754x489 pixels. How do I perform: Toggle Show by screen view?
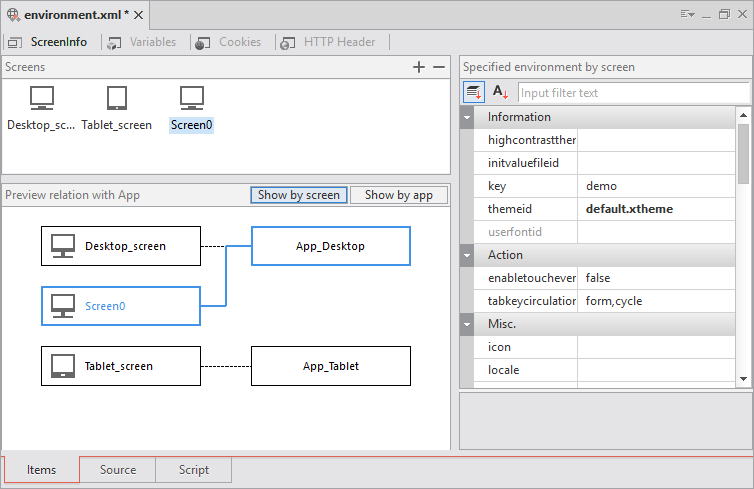pos(299,195)
